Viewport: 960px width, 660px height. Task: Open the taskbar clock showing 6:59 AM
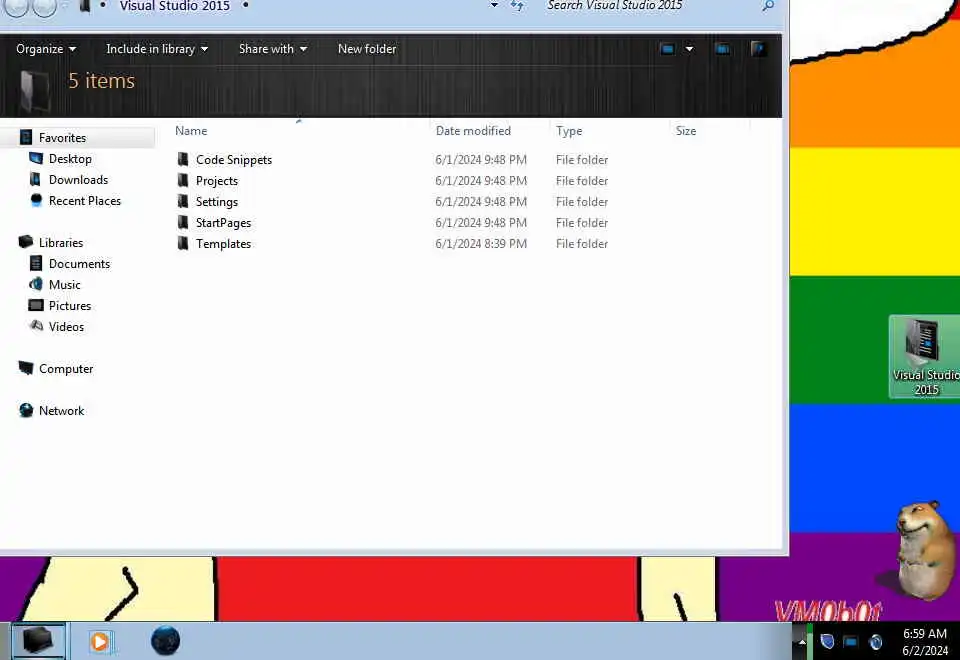coord(924,642)
